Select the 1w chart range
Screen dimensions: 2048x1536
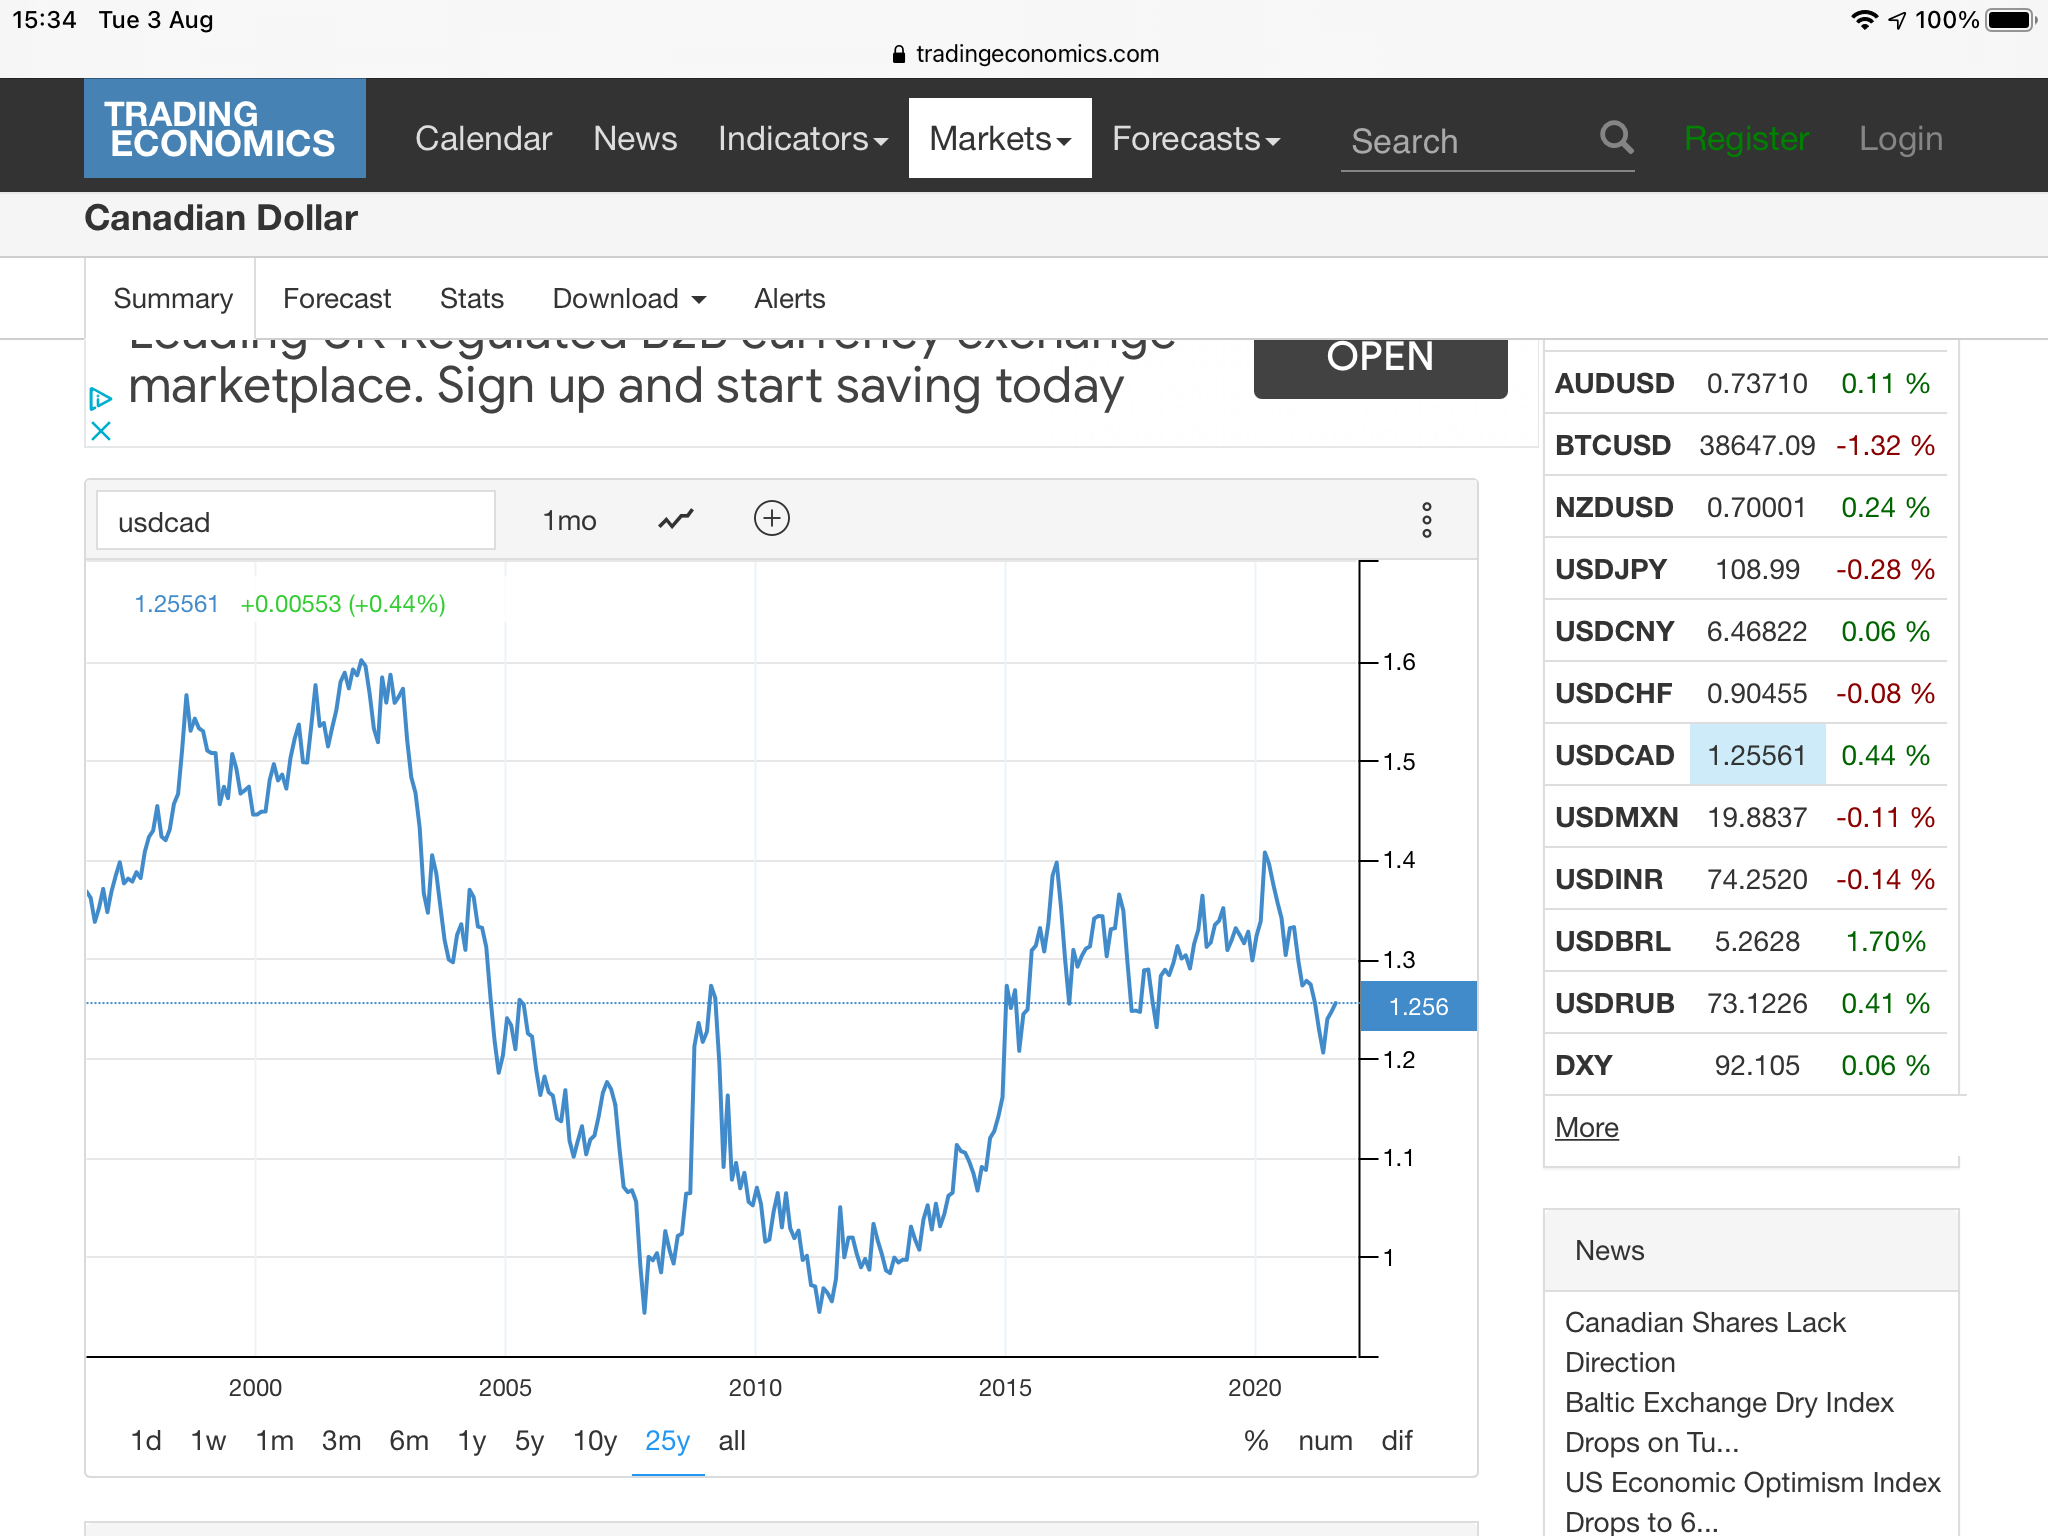pos(208,1440)
